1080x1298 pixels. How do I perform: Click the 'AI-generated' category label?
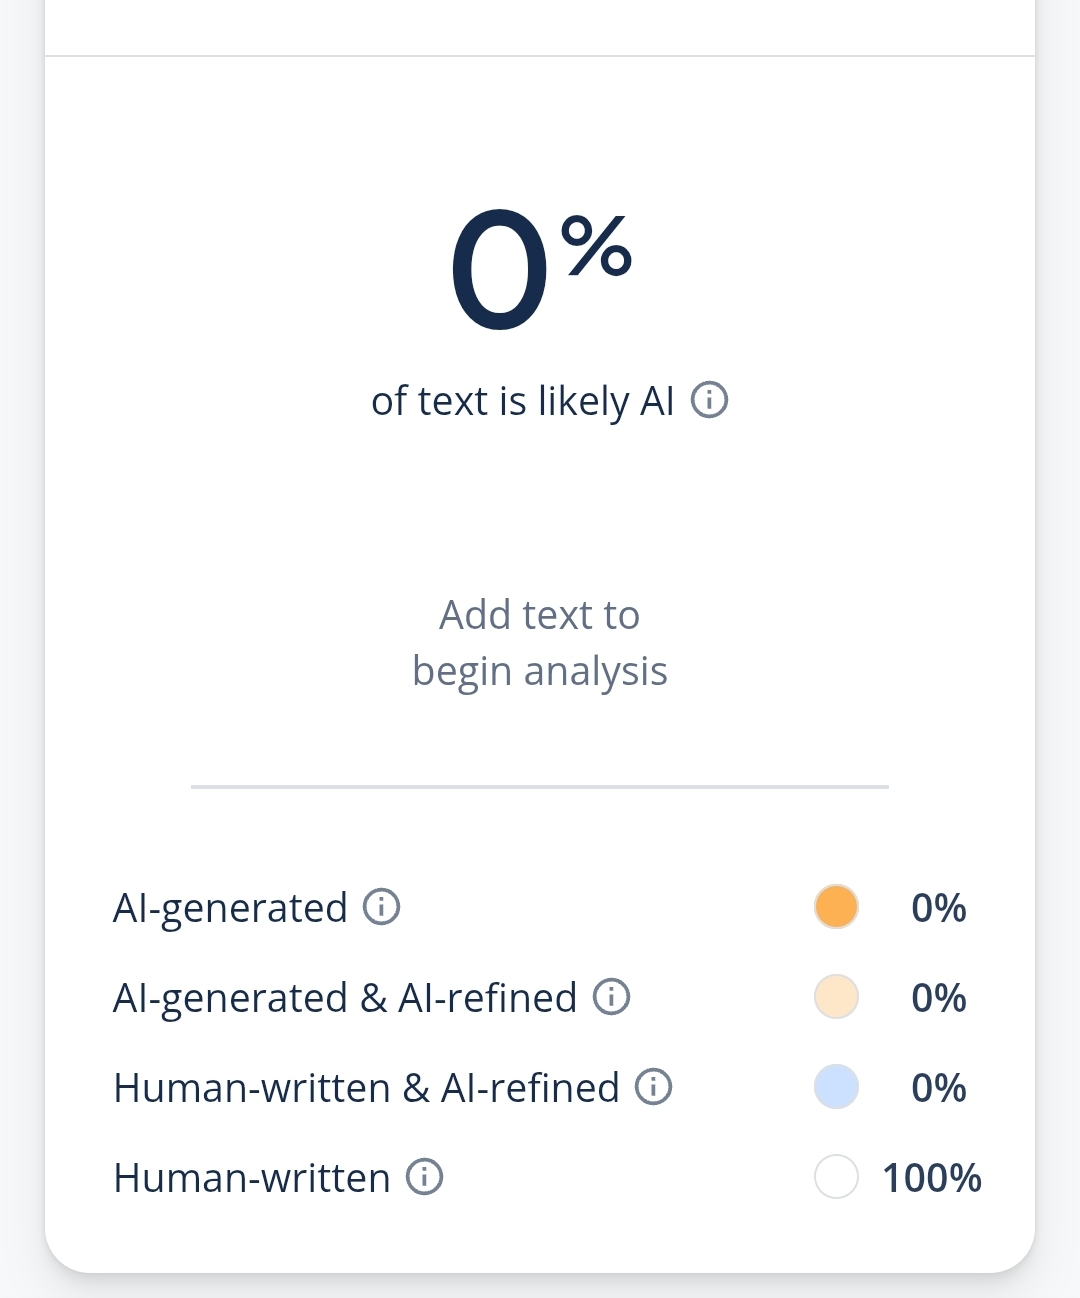[230, 908]
